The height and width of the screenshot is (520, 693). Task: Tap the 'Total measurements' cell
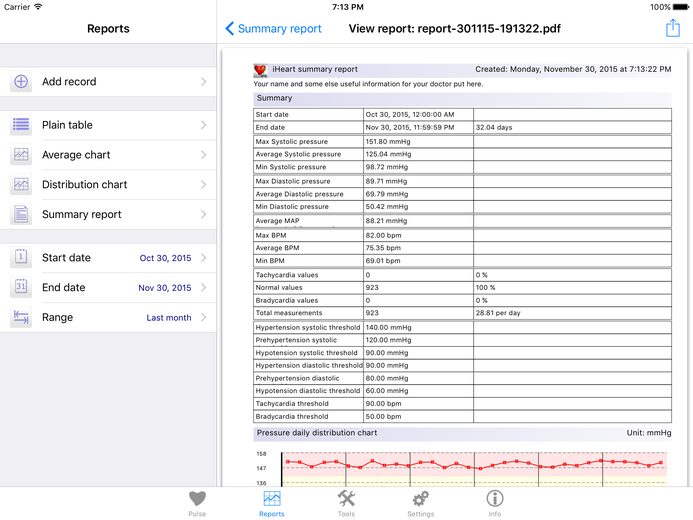tap(308, 313)
